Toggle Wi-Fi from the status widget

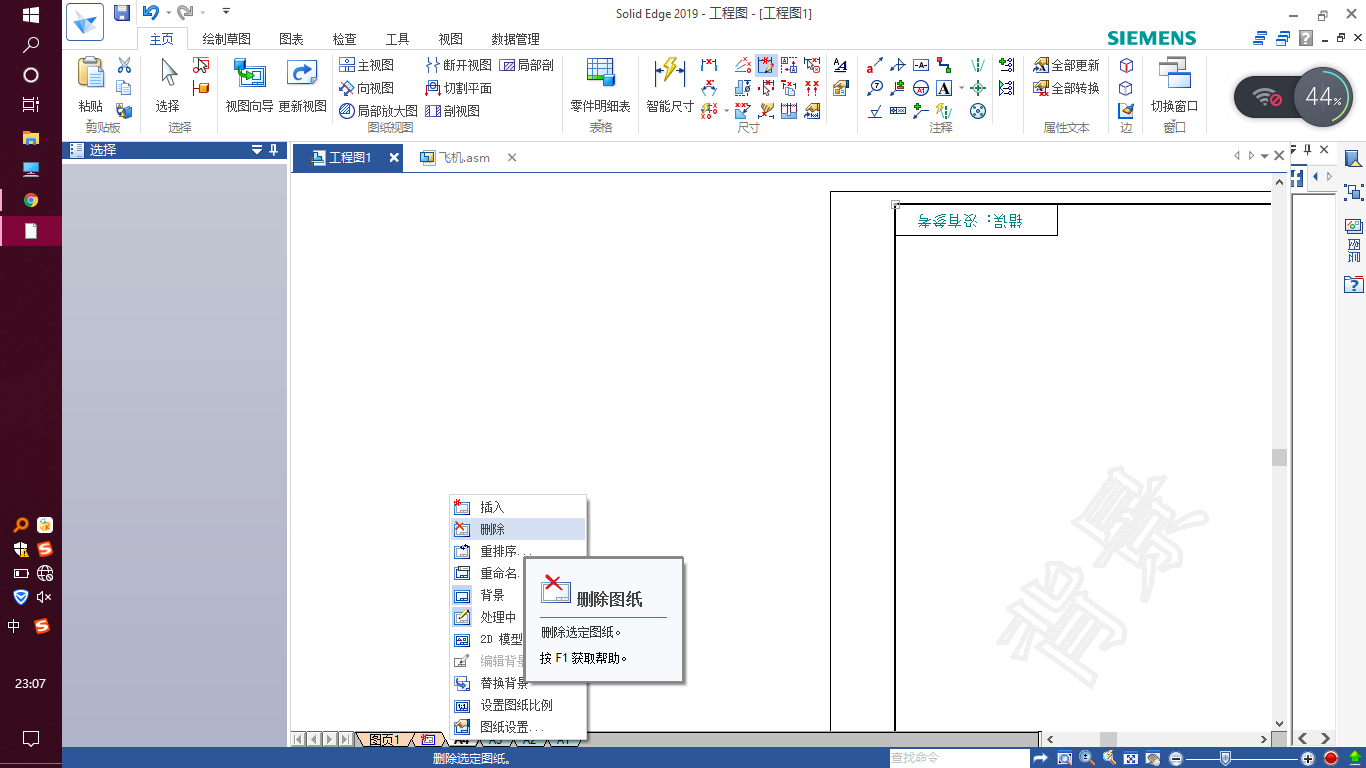1264,96
